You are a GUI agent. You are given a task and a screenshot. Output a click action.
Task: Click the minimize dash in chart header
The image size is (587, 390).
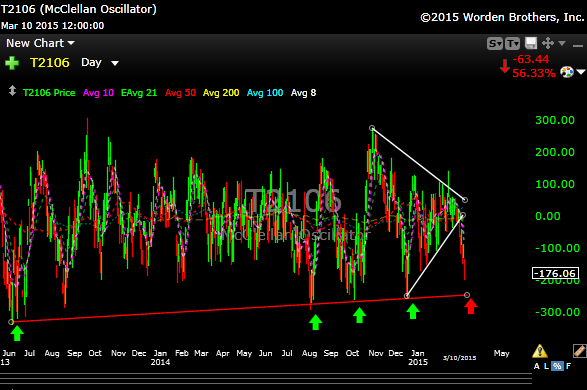578,46
